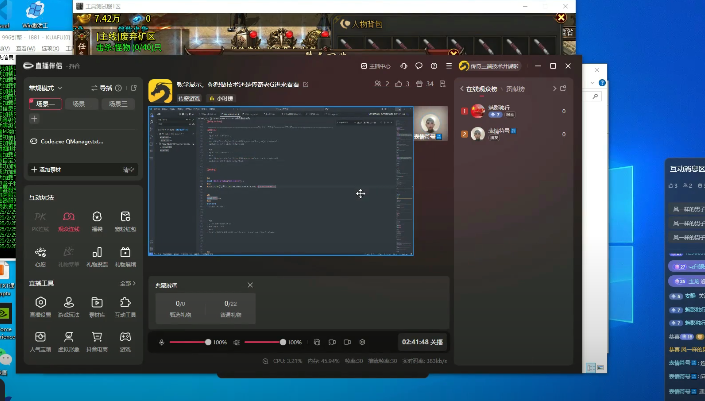
Task: Open the 福袋 gift bag interaction tool
Action: 97,219
